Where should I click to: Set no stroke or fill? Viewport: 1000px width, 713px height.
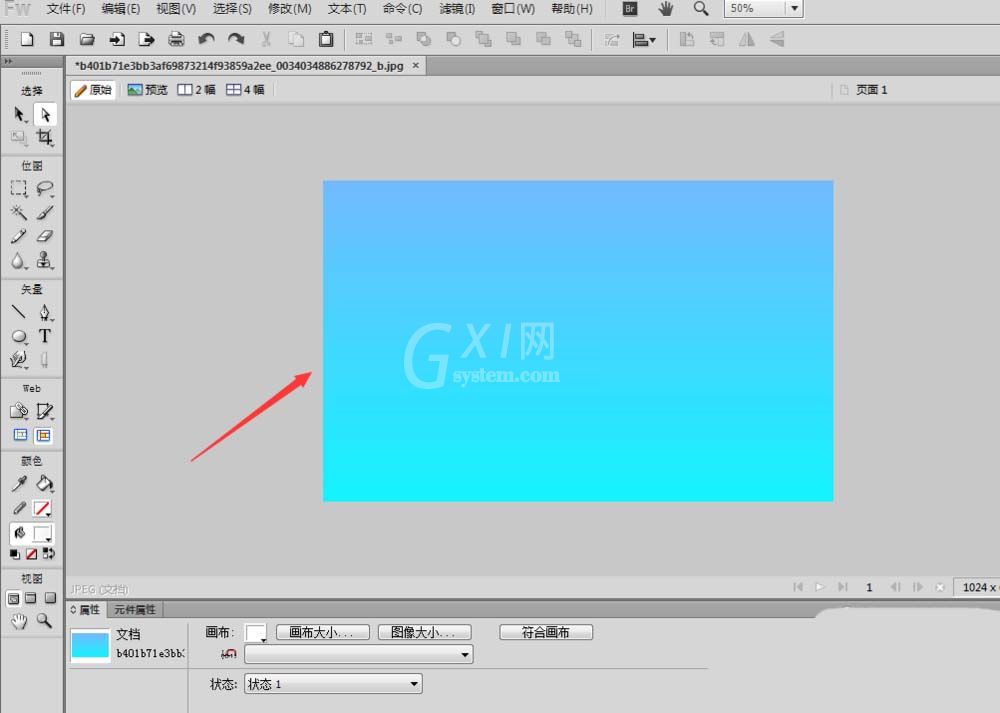coord(31,554)
